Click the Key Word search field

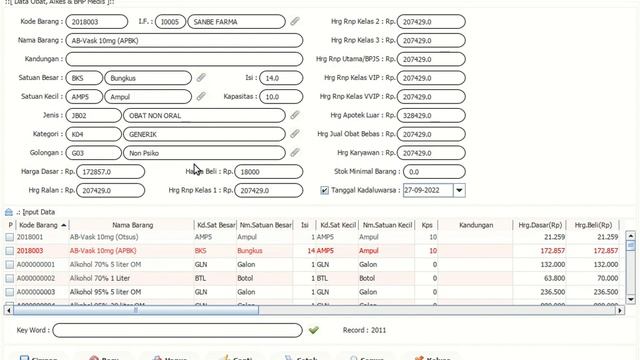178,330
